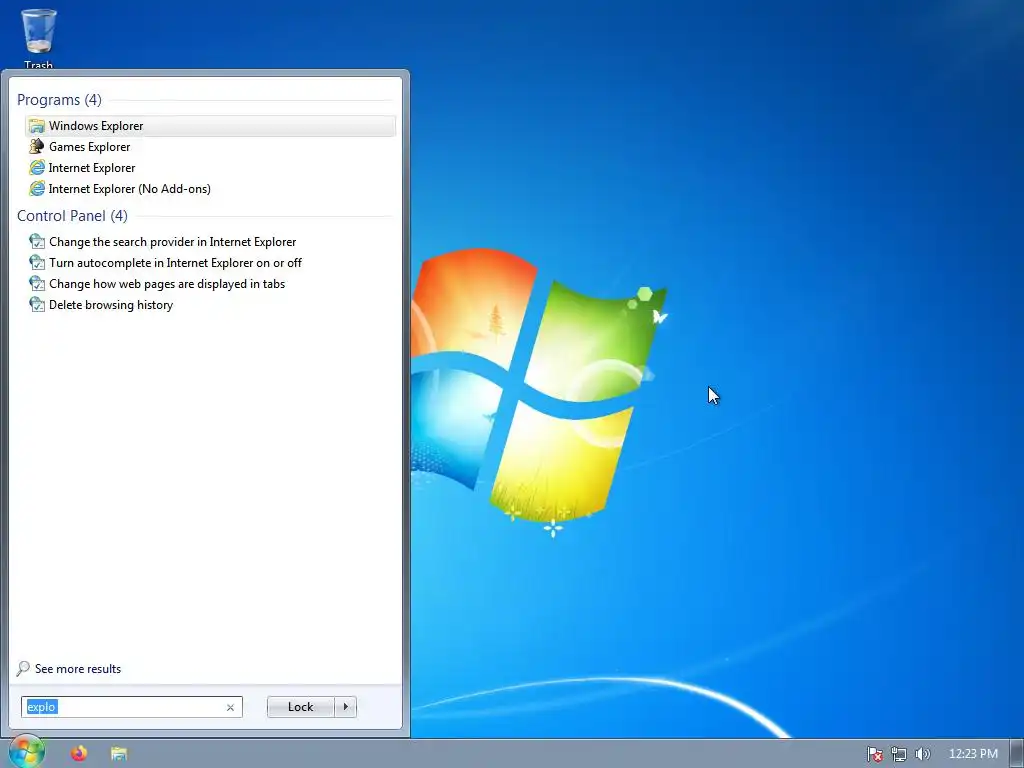Open 'Change how web pages are displayed in tabs'
Image resolution: width=1024 pixels, height=768 pixels.
tap(210, 283)
